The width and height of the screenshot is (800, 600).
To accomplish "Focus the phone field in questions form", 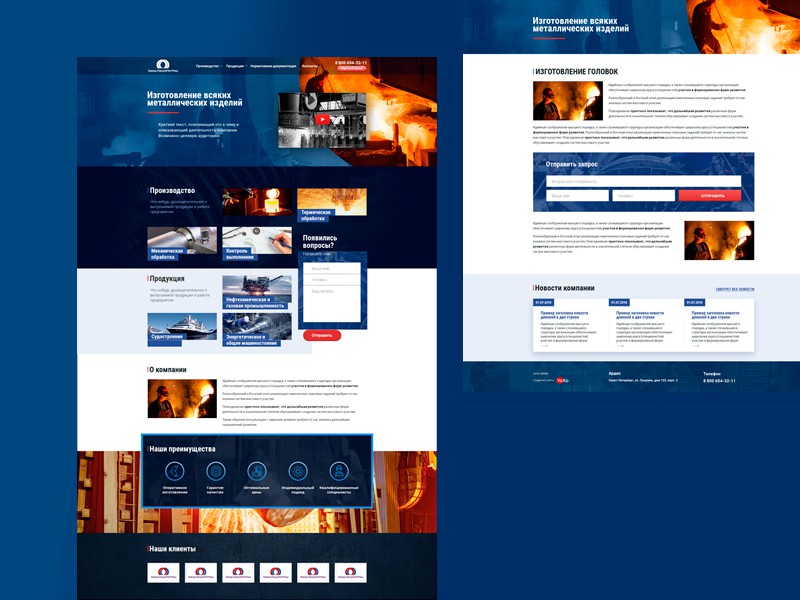I will [x=332, y=280].
